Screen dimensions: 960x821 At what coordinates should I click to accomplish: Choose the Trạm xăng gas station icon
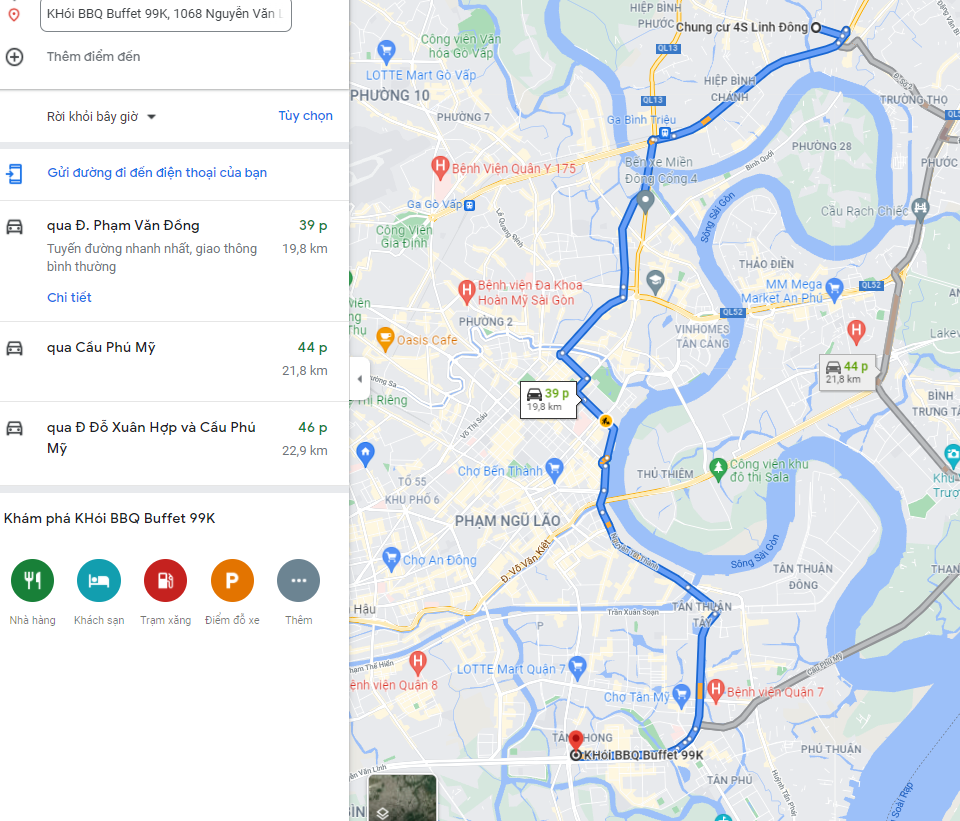coord(165,580)
